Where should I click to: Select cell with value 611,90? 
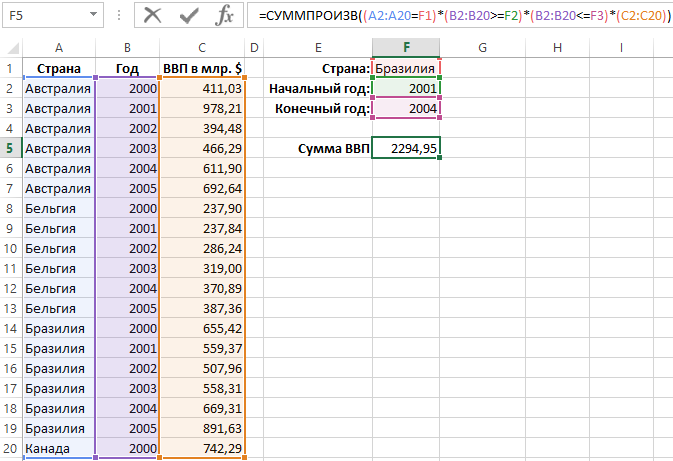(x=202, y=168)
